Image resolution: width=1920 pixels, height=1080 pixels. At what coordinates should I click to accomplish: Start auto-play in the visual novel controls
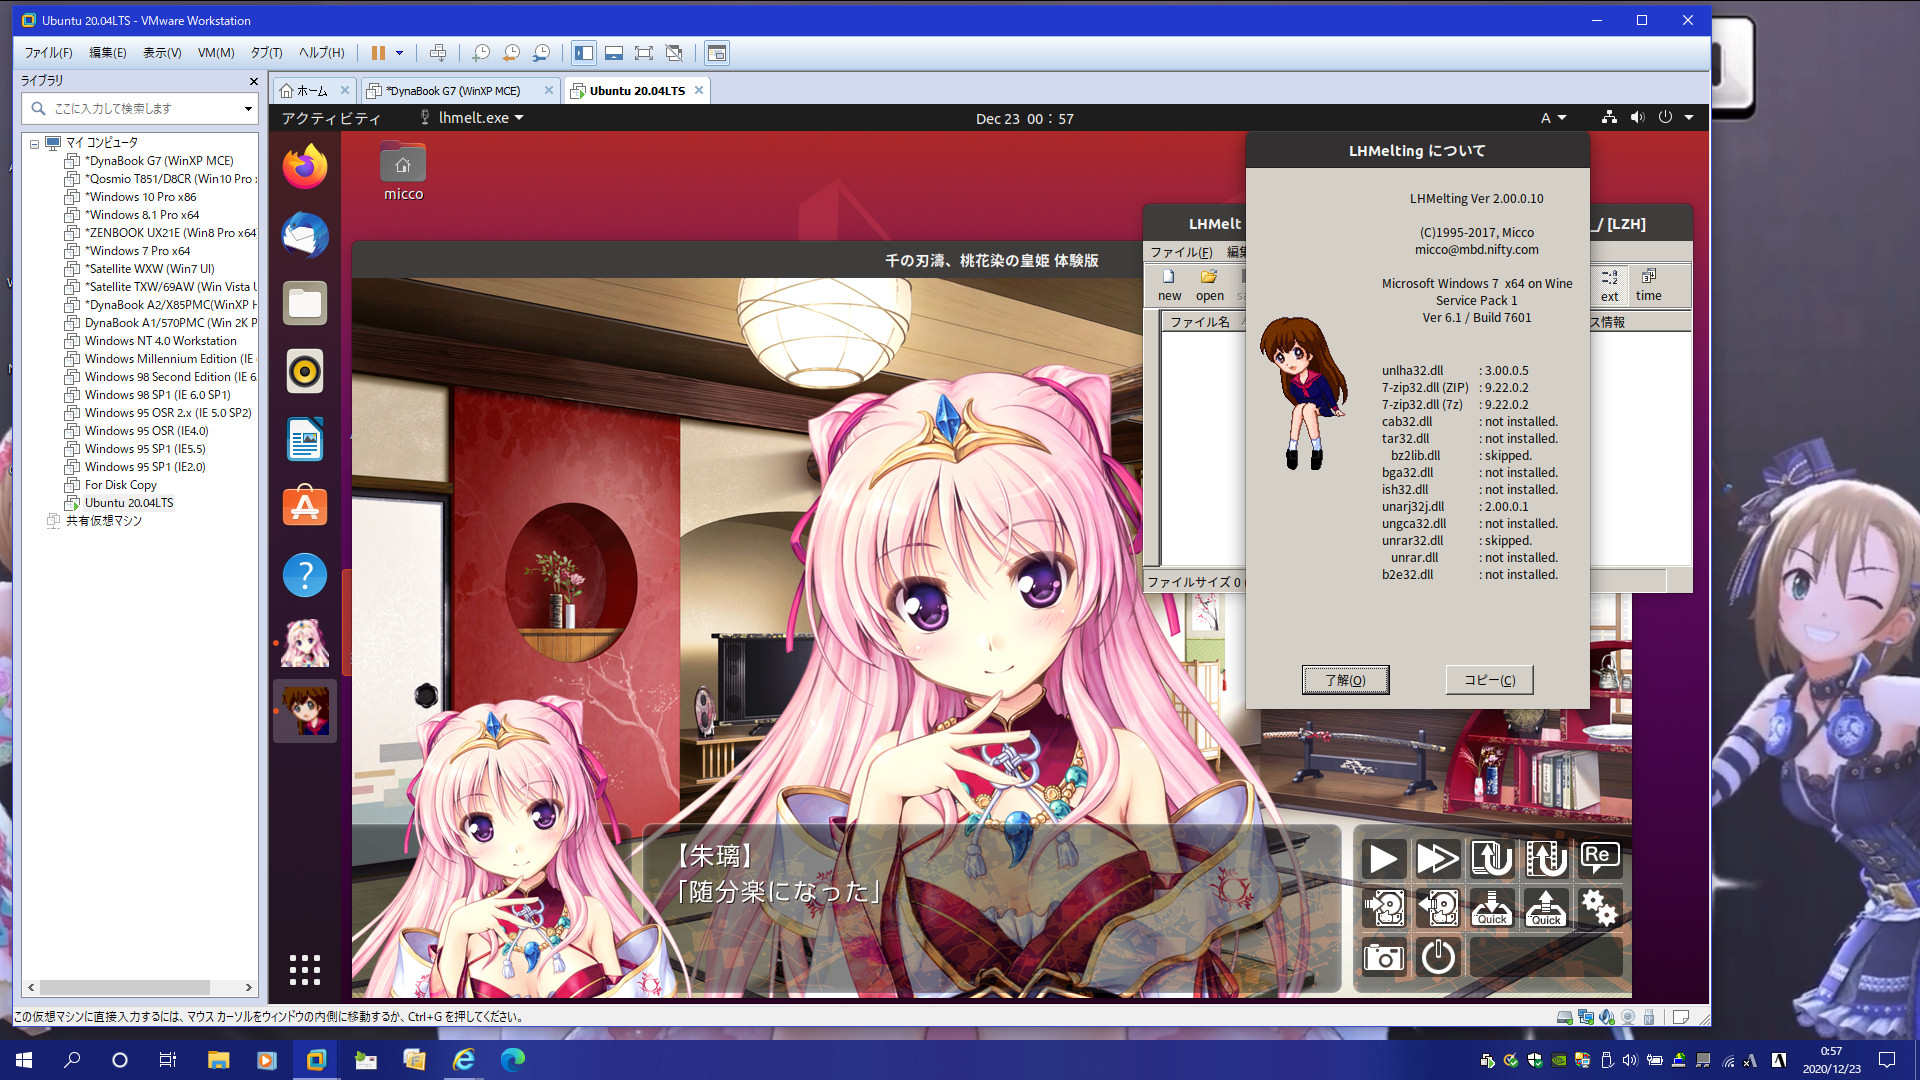1384,858
